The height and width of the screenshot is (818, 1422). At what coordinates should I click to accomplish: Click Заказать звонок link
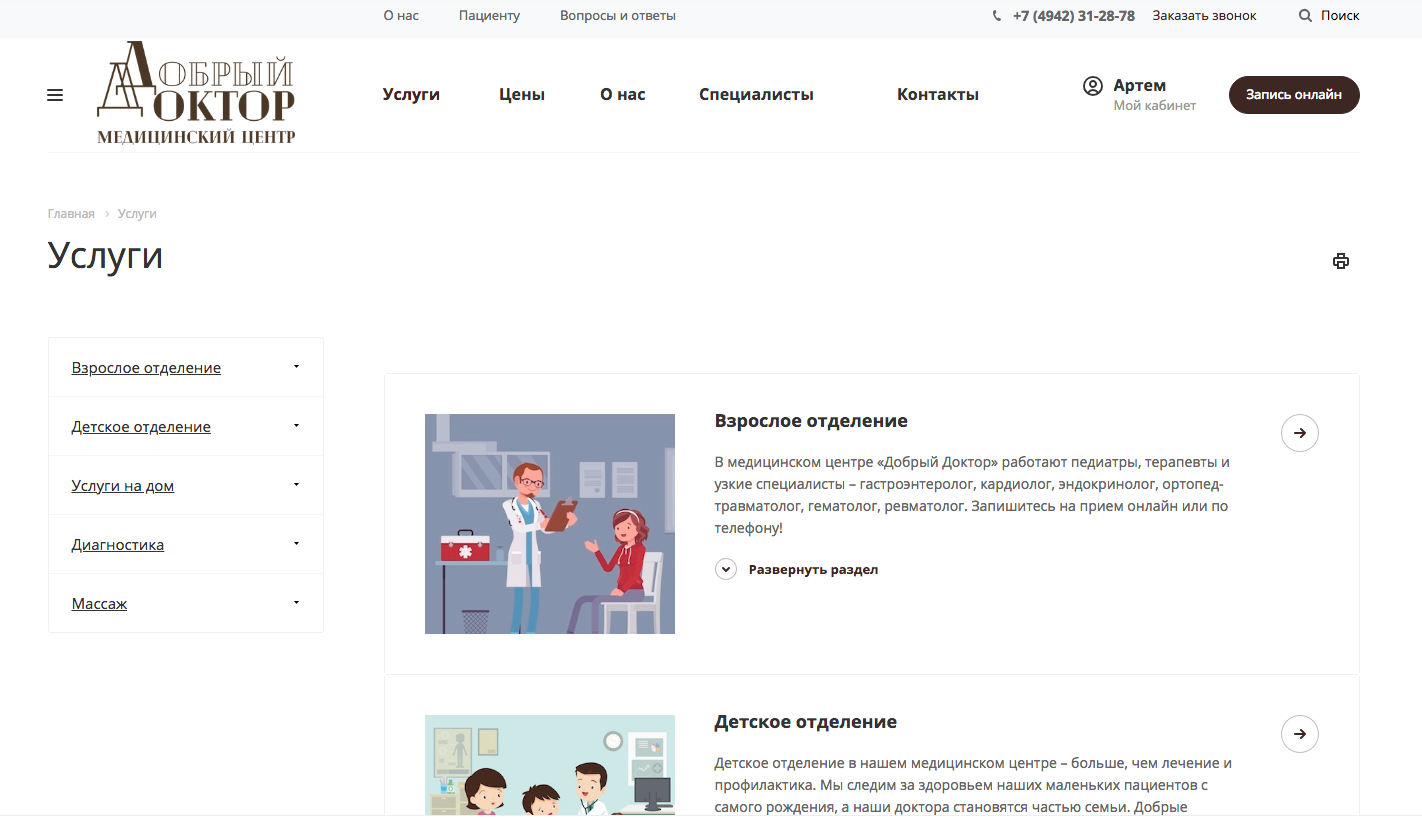point(1204,16)
